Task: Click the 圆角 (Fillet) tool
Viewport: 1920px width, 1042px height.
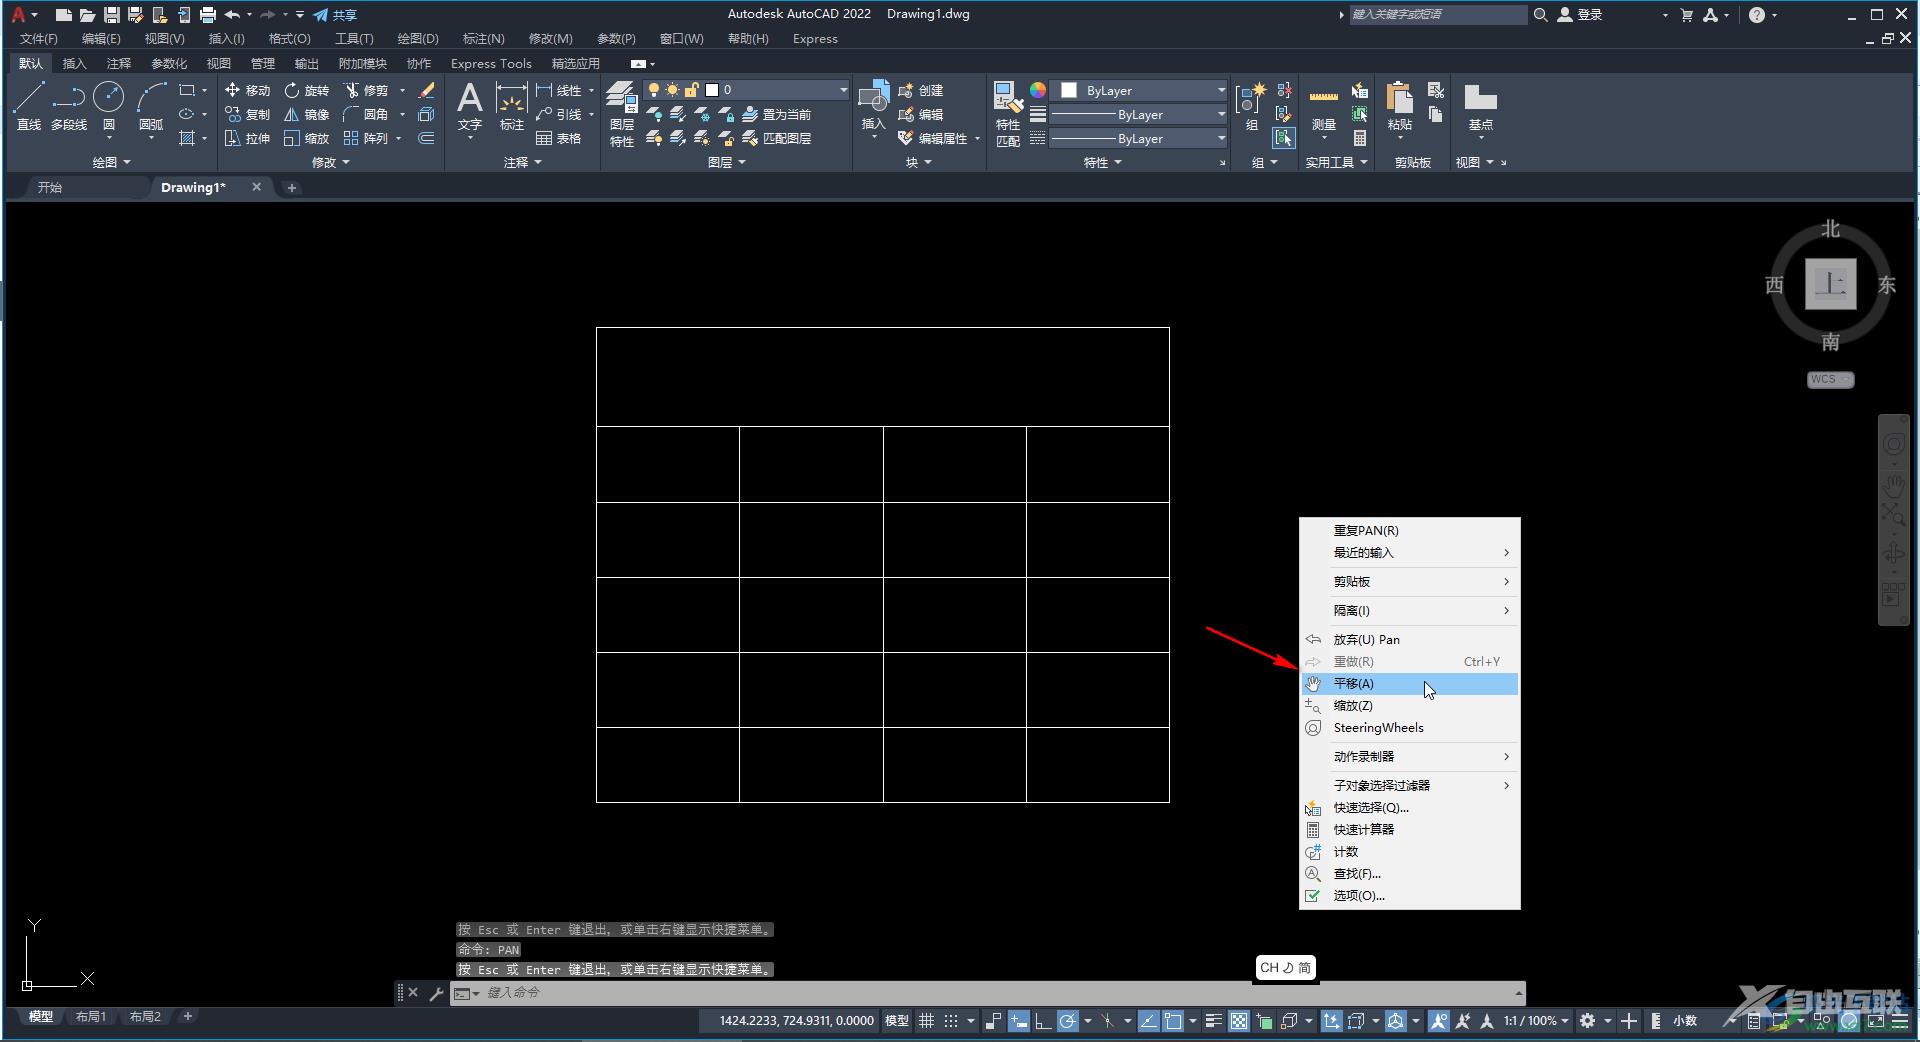Action: [365, 114]
